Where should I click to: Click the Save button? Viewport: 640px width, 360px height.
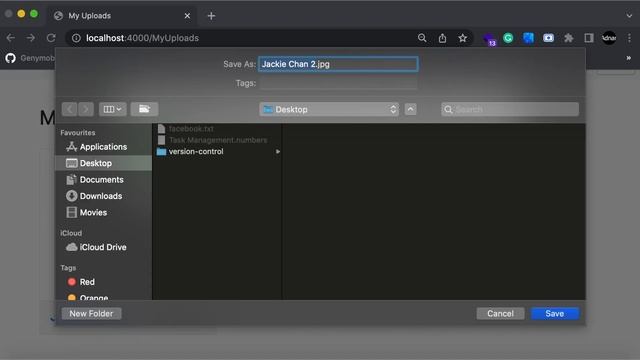(555, 313)
